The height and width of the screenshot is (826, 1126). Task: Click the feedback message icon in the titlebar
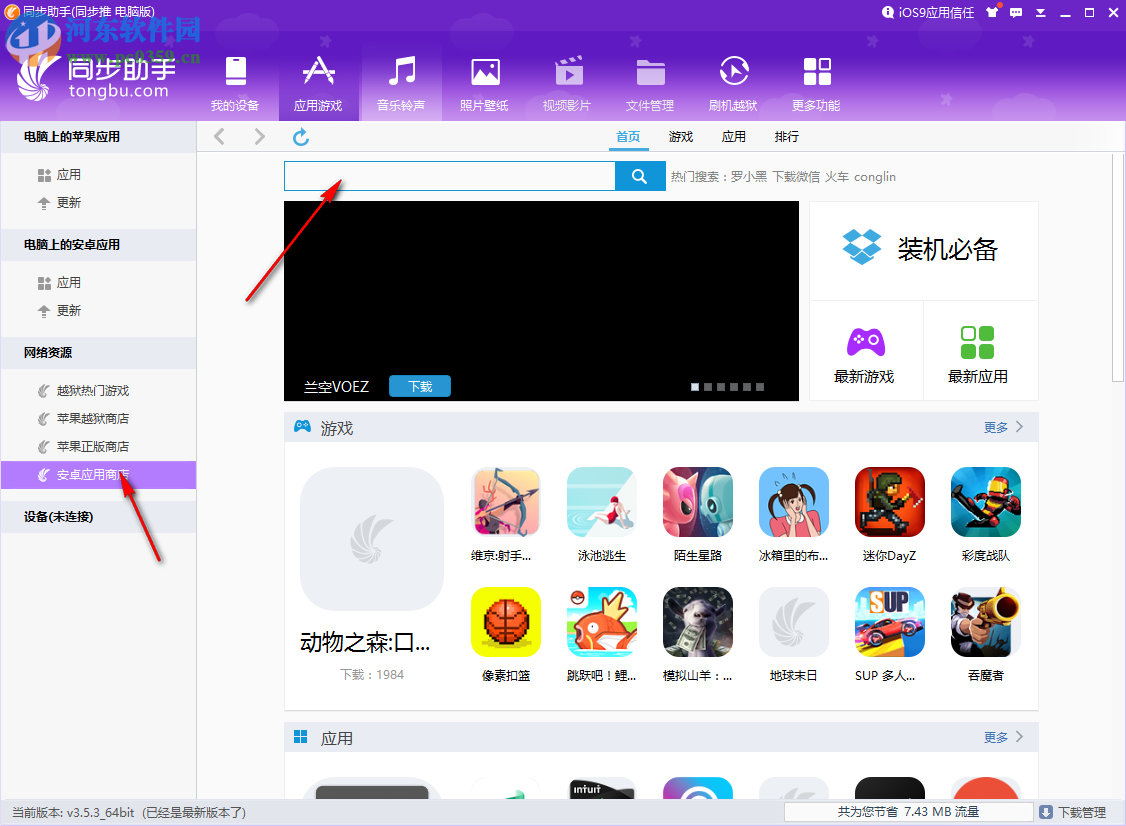[x=1014, y=13]
